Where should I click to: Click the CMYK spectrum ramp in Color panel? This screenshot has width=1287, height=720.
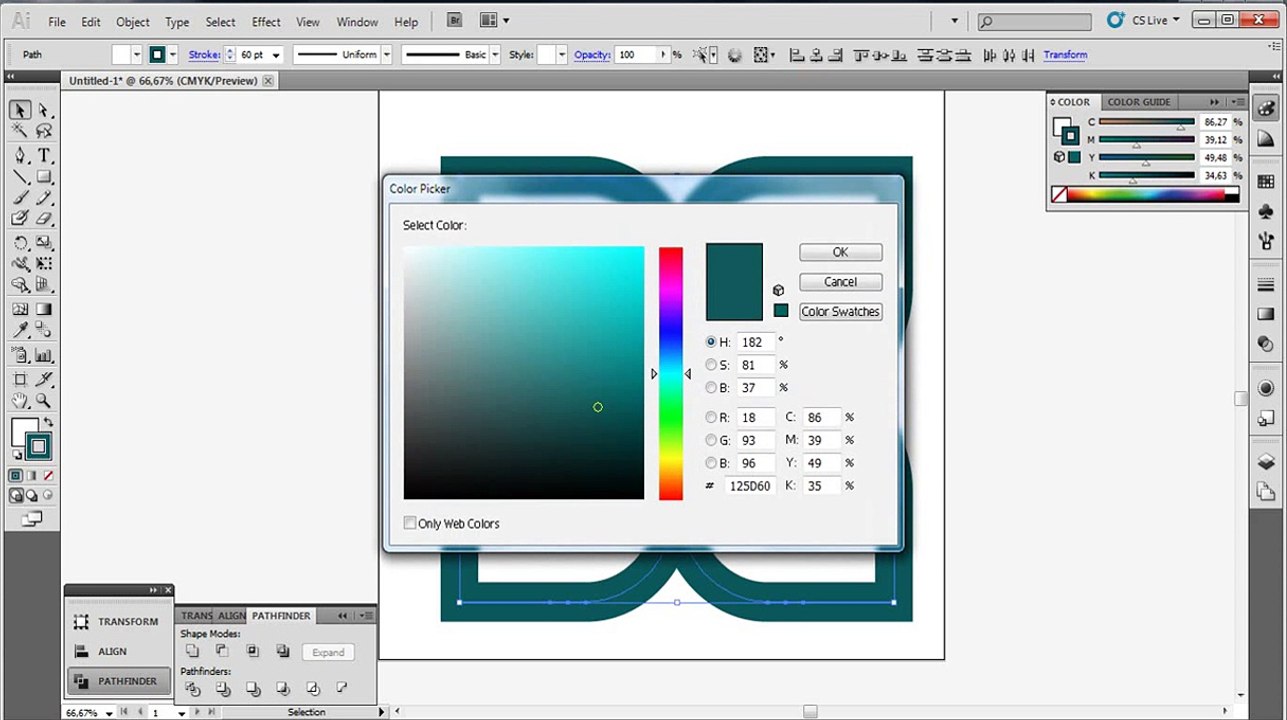coord(1145,195)
